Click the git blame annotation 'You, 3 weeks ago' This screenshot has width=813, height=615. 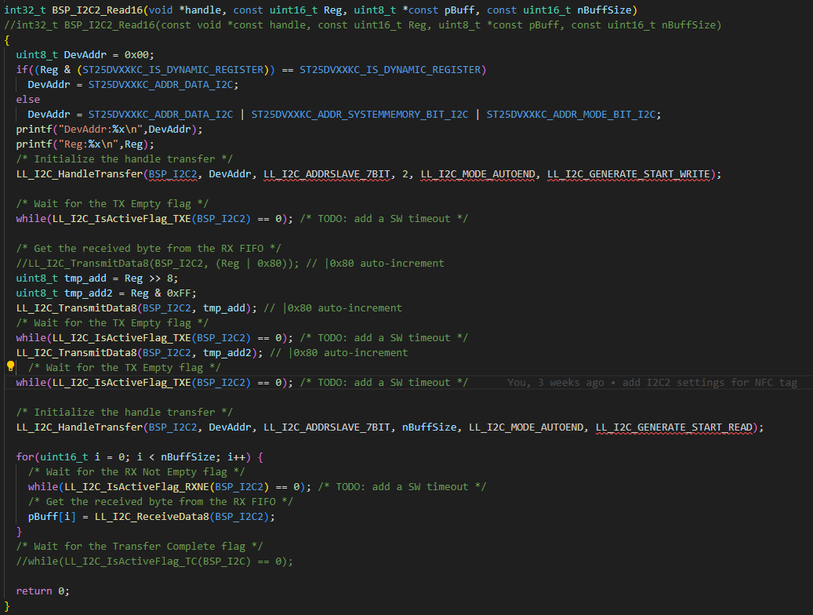click(x=555, y=382)
